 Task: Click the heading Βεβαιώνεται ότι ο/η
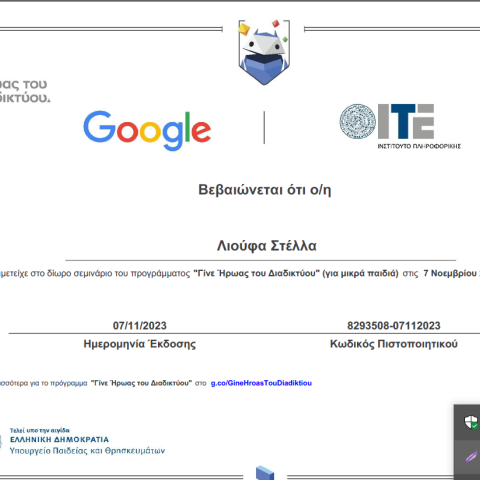[265, 190]
